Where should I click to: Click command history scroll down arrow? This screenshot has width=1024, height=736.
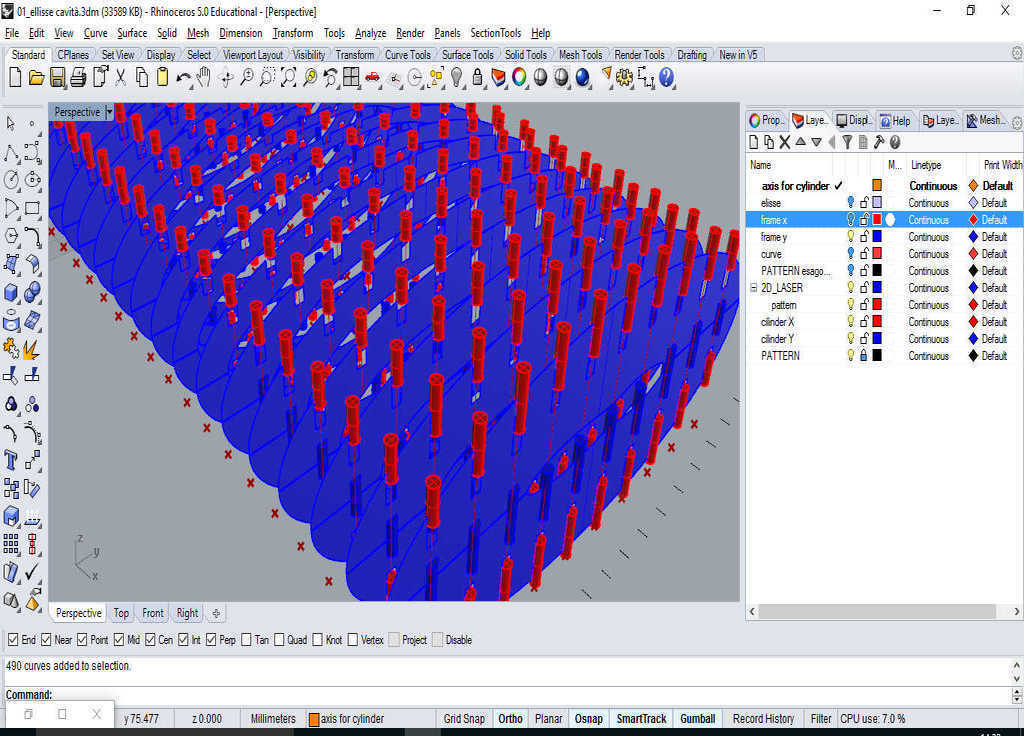click(x=1016, y=678)
